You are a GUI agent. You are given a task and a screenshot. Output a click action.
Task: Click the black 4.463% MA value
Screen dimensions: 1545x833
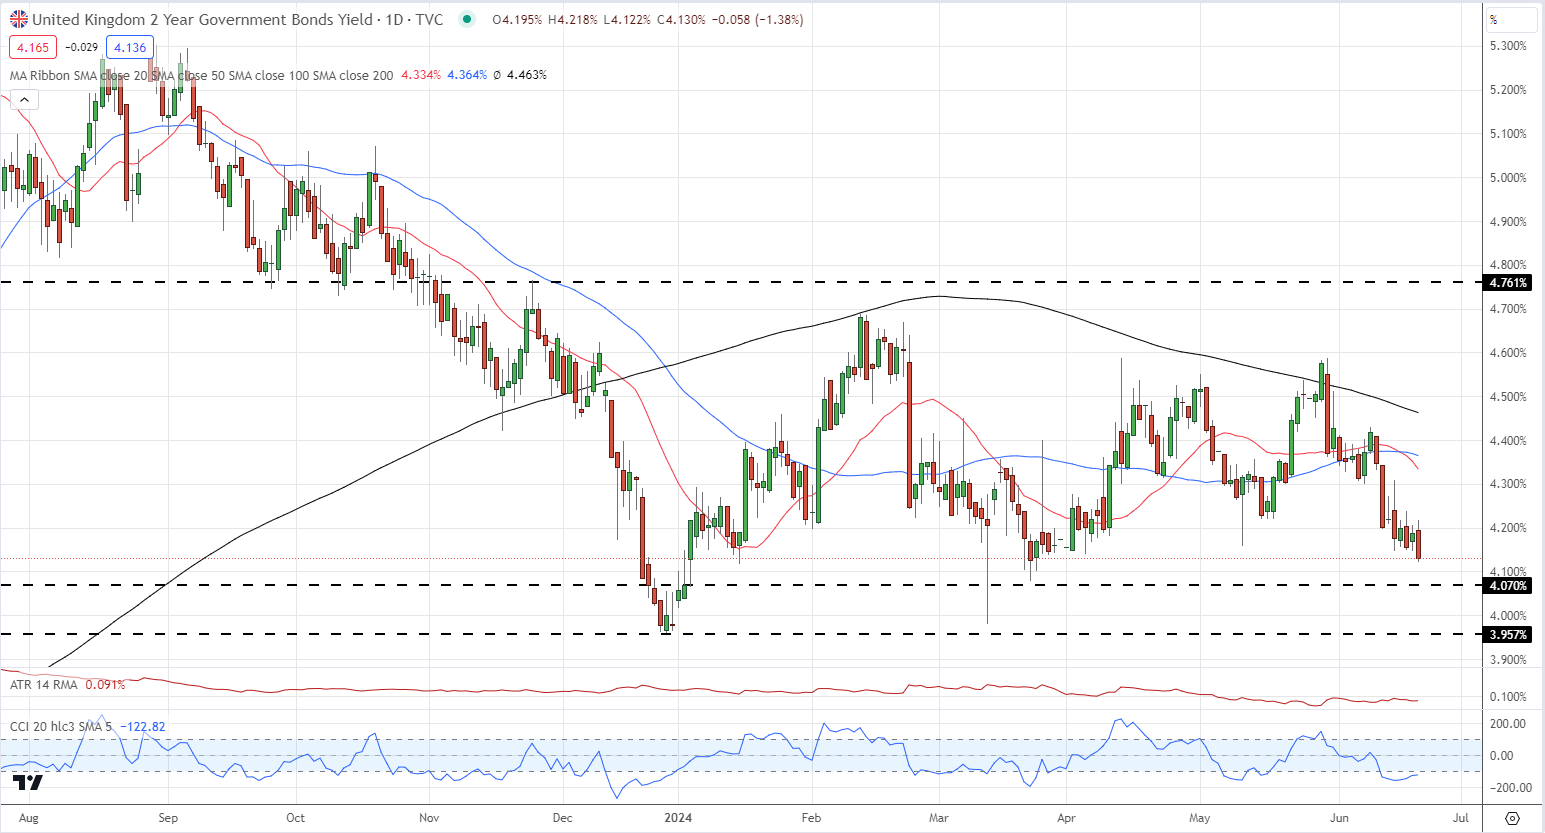(527, 75)
